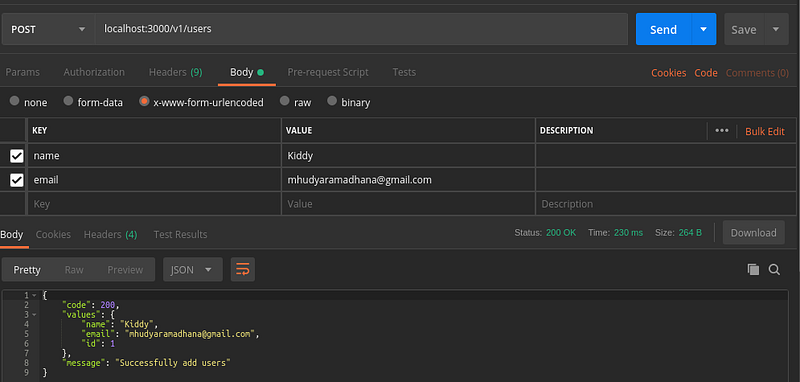Switch to the response Body tab
Image resolution: width=800 pixels, height=382 pixels.
click(12, 235)
